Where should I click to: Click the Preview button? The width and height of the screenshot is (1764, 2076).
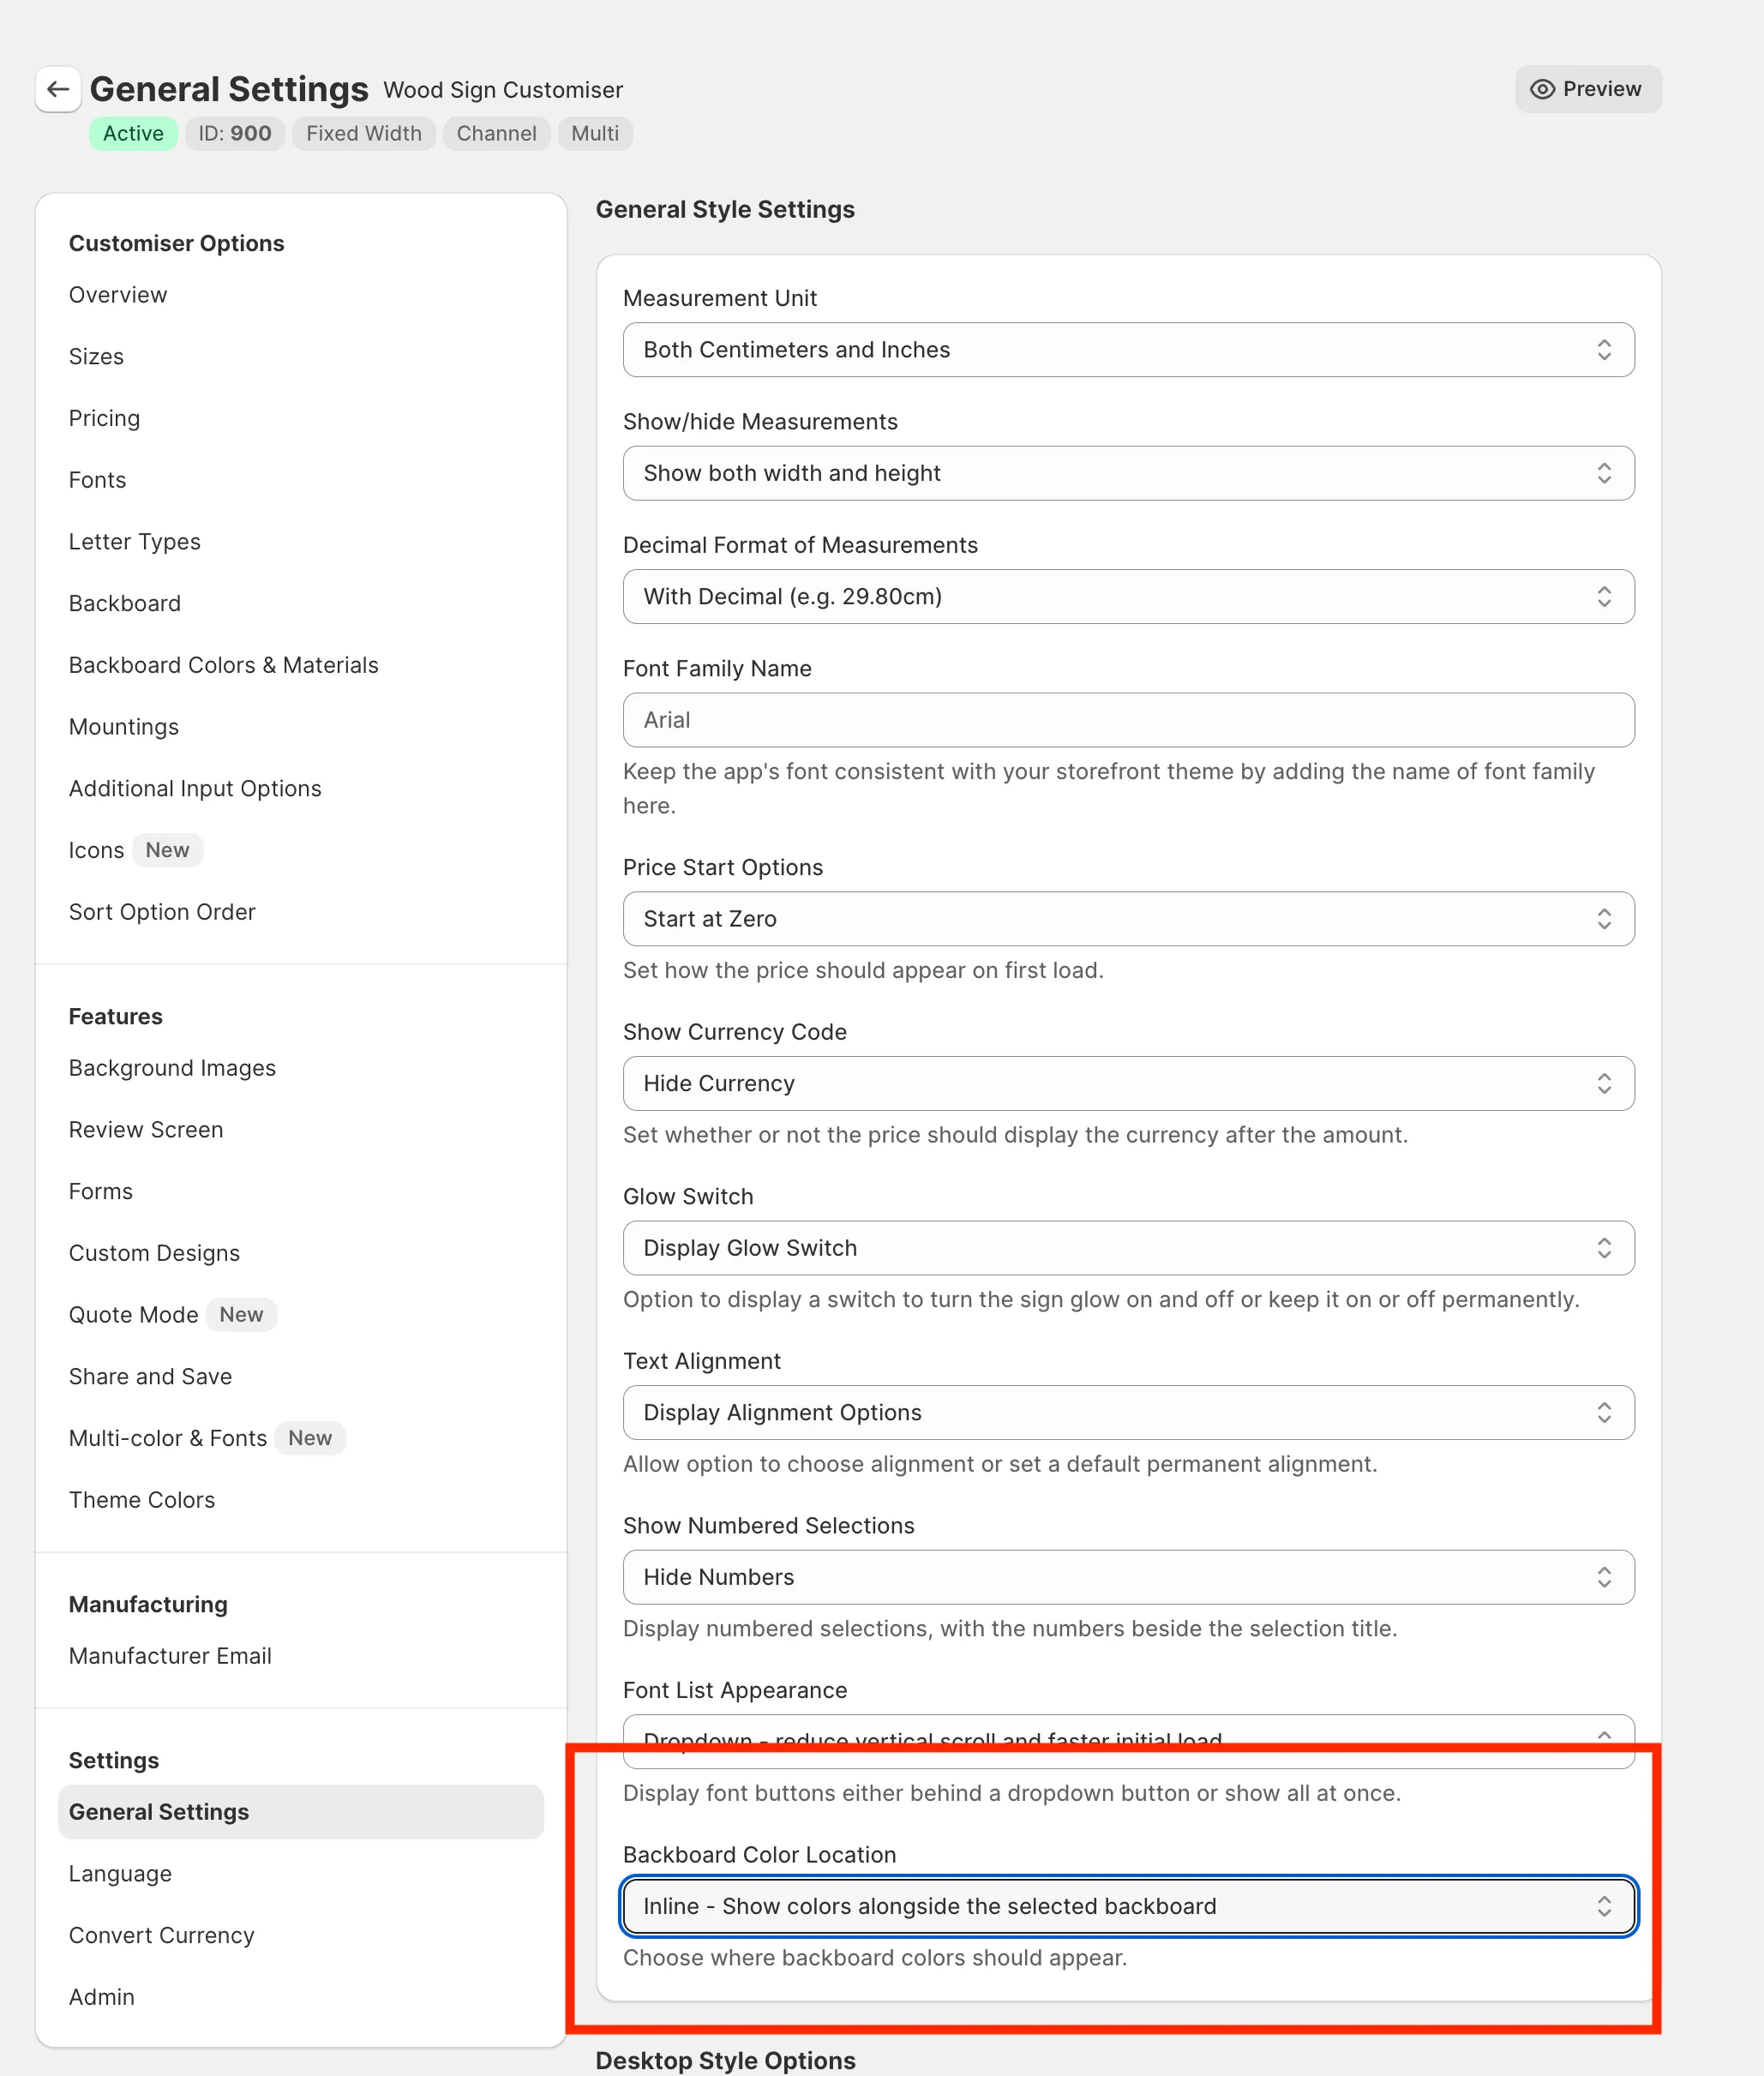[x=1588, y=89]
